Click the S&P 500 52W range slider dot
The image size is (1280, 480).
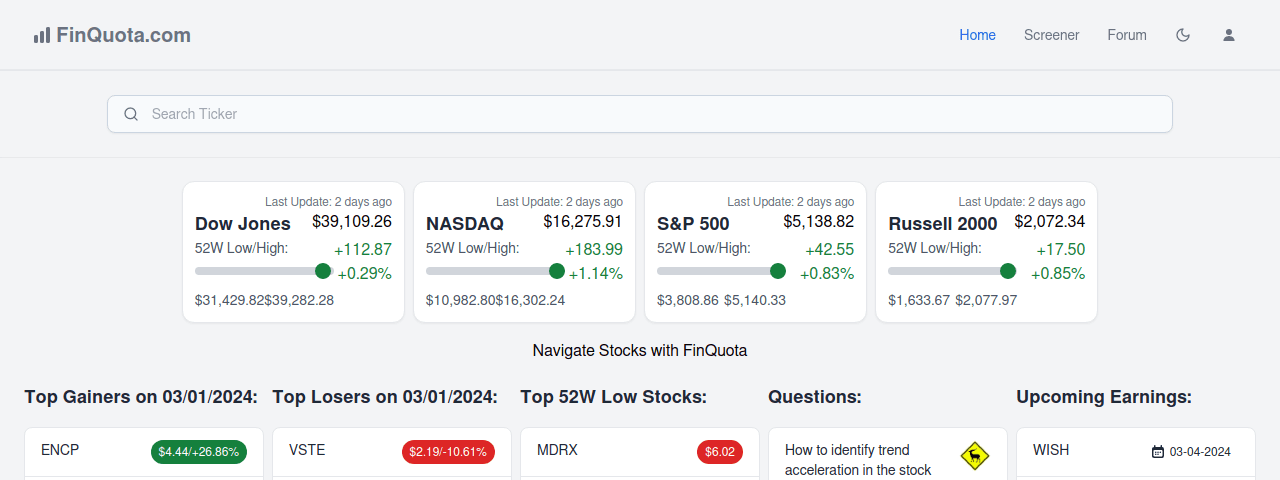point(778,271)
